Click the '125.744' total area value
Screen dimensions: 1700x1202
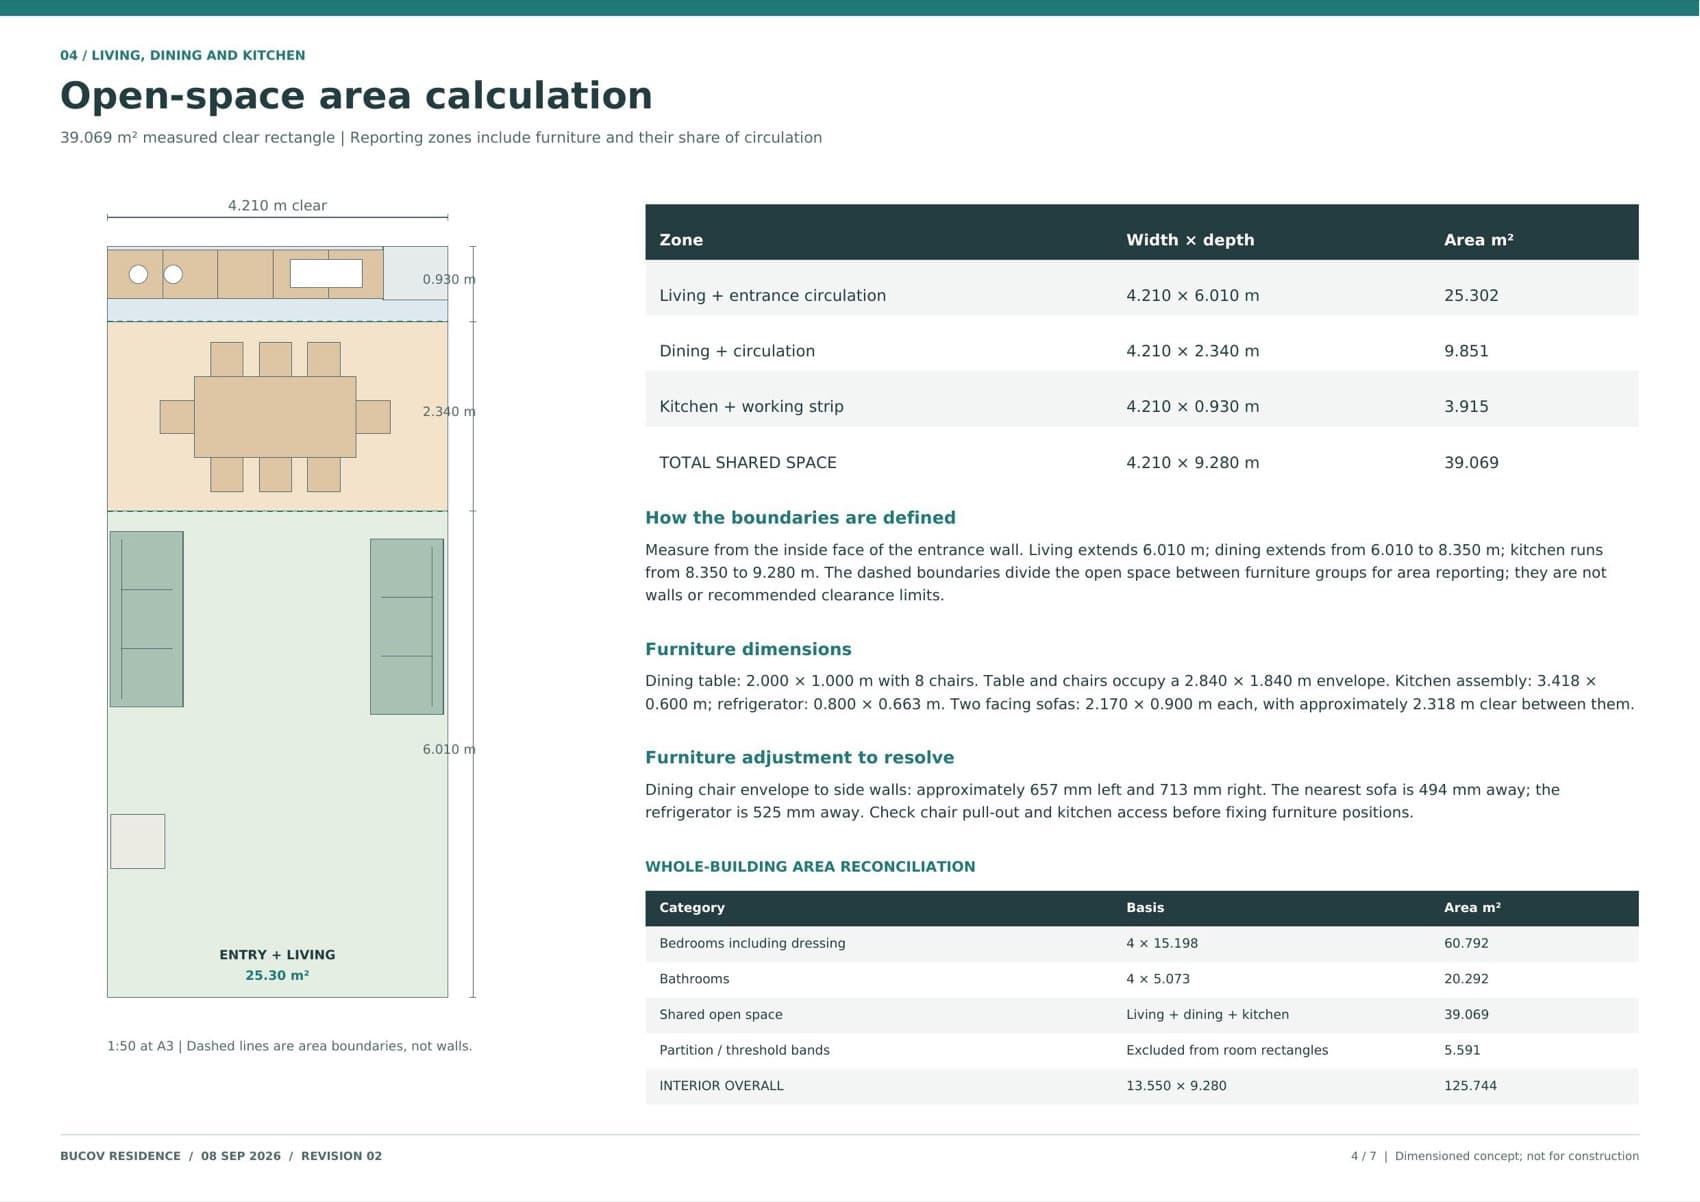pos(1470,1085)
